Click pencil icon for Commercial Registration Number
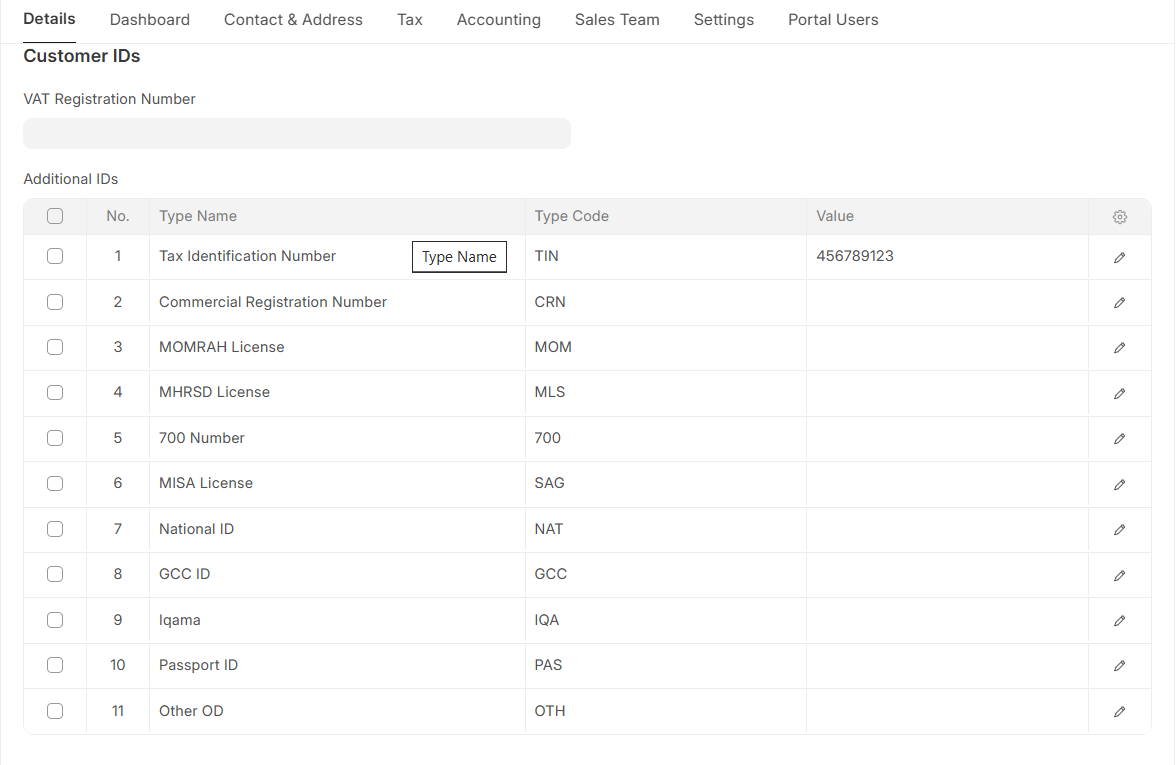This screenshot has width=1176, height=765. tap(1119, 303)
